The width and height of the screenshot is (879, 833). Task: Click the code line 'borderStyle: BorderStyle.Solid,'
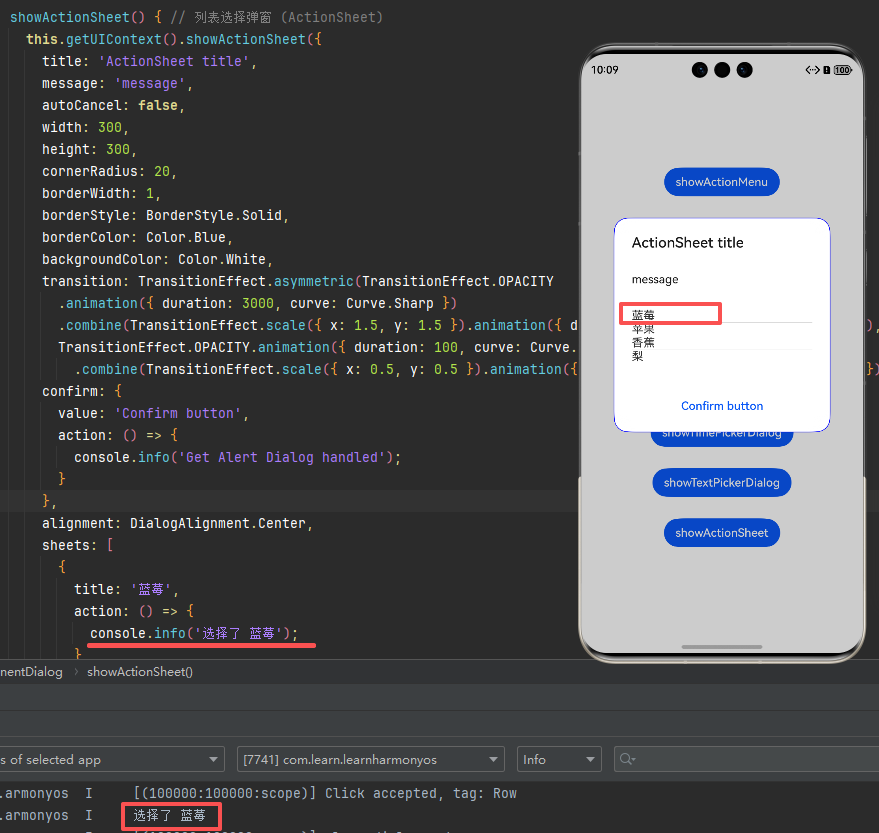tap(165, 216)
